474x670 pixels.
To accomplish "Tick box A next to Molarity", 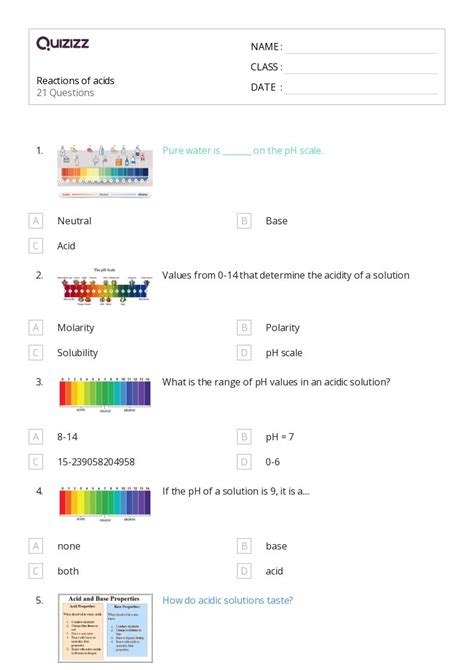I will point(35,328).
